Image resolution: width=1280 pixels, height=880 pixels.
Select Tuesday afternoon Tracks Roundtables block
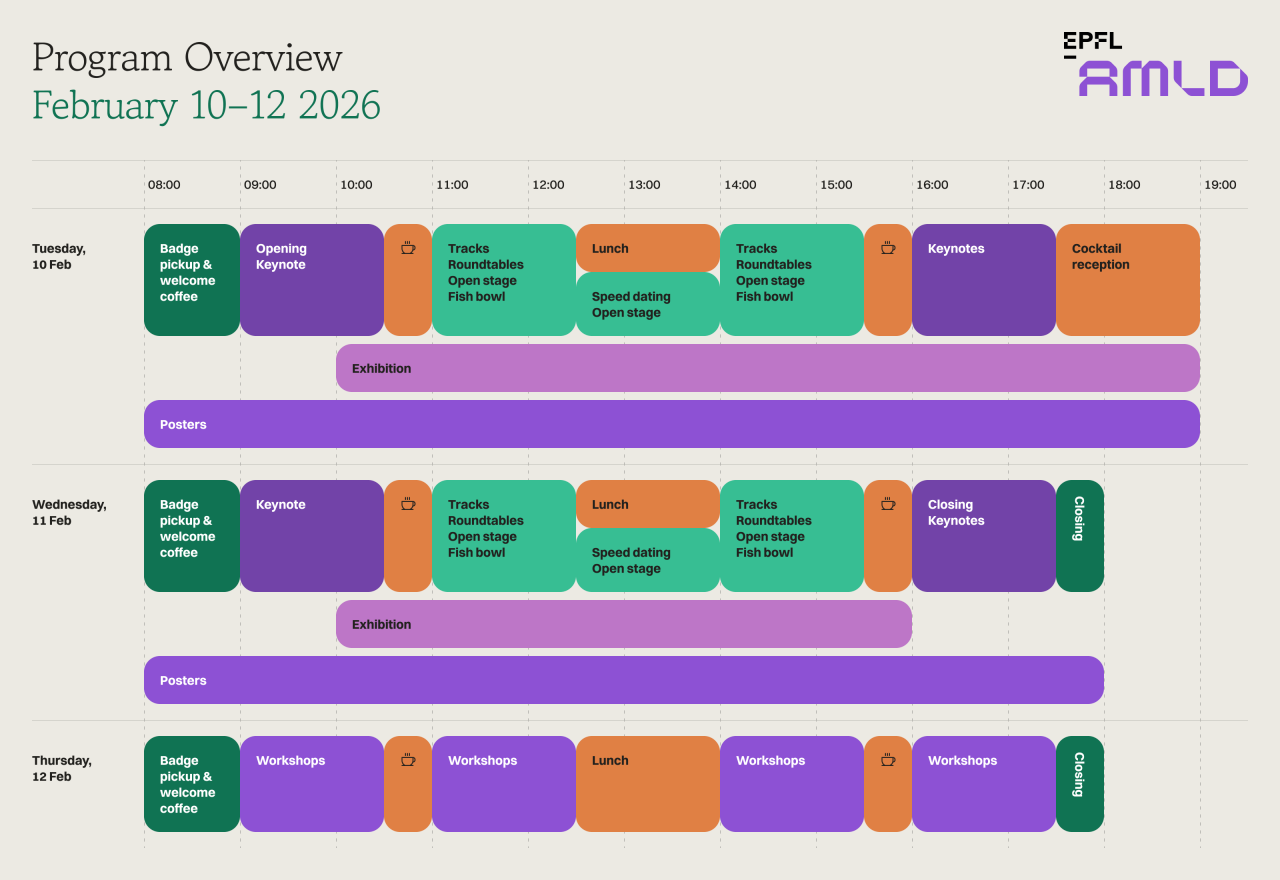click(792, 280)
